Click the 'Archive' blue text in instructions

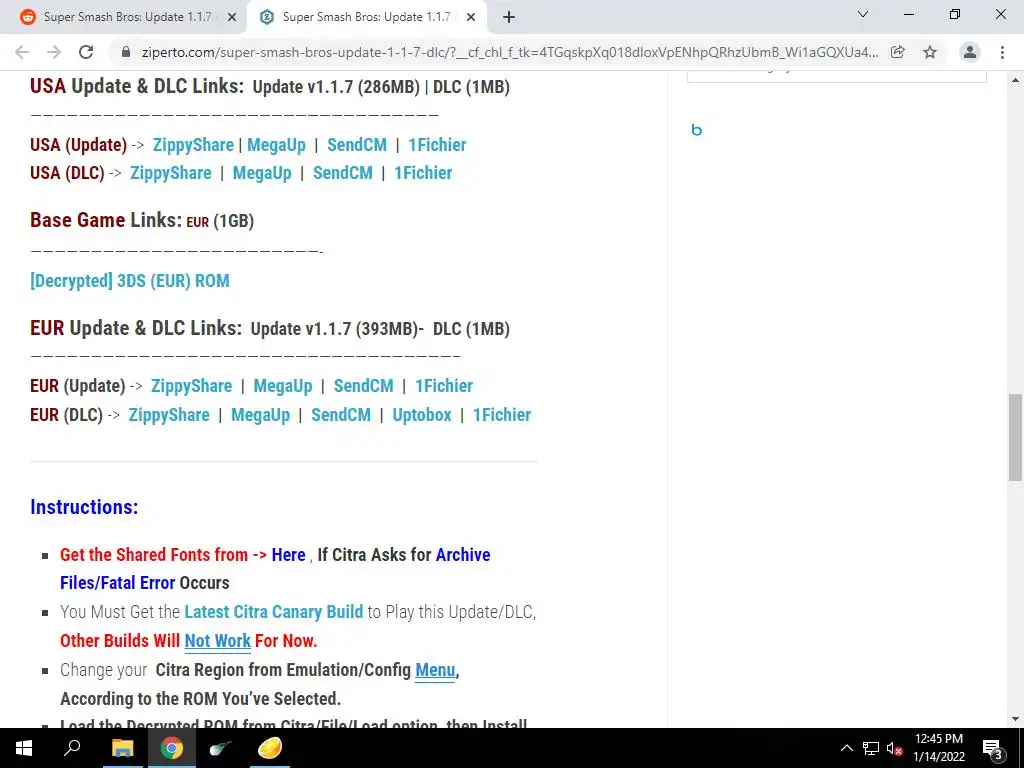pos(463,554)
